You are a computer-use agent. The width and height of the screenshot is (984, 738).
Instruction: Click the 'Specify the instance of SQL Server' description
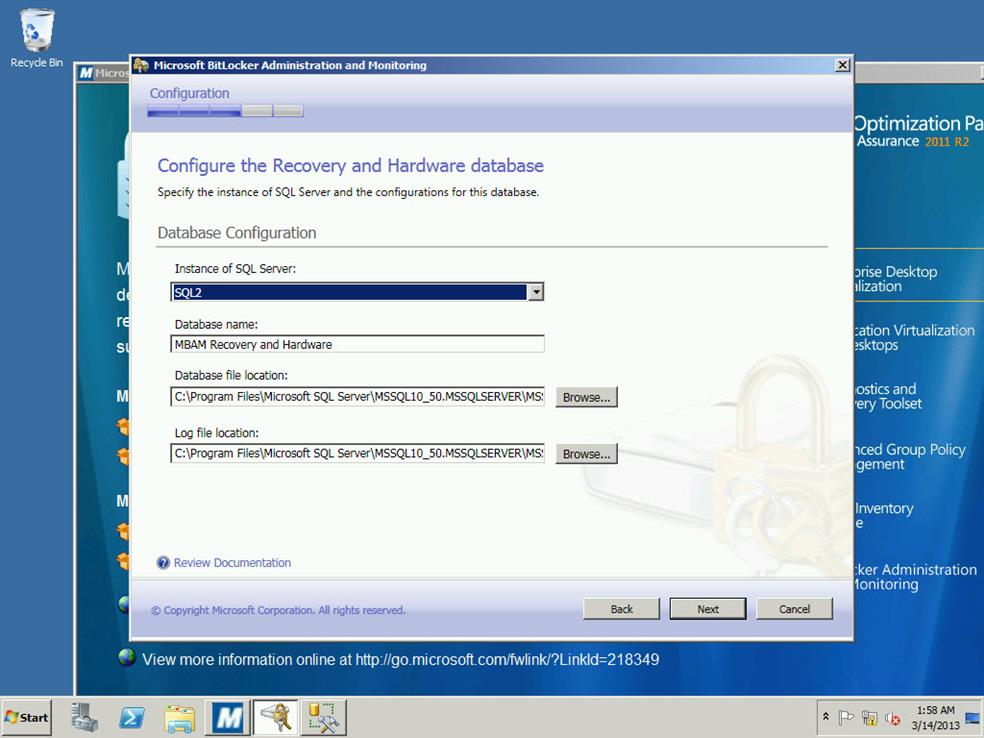348,192
